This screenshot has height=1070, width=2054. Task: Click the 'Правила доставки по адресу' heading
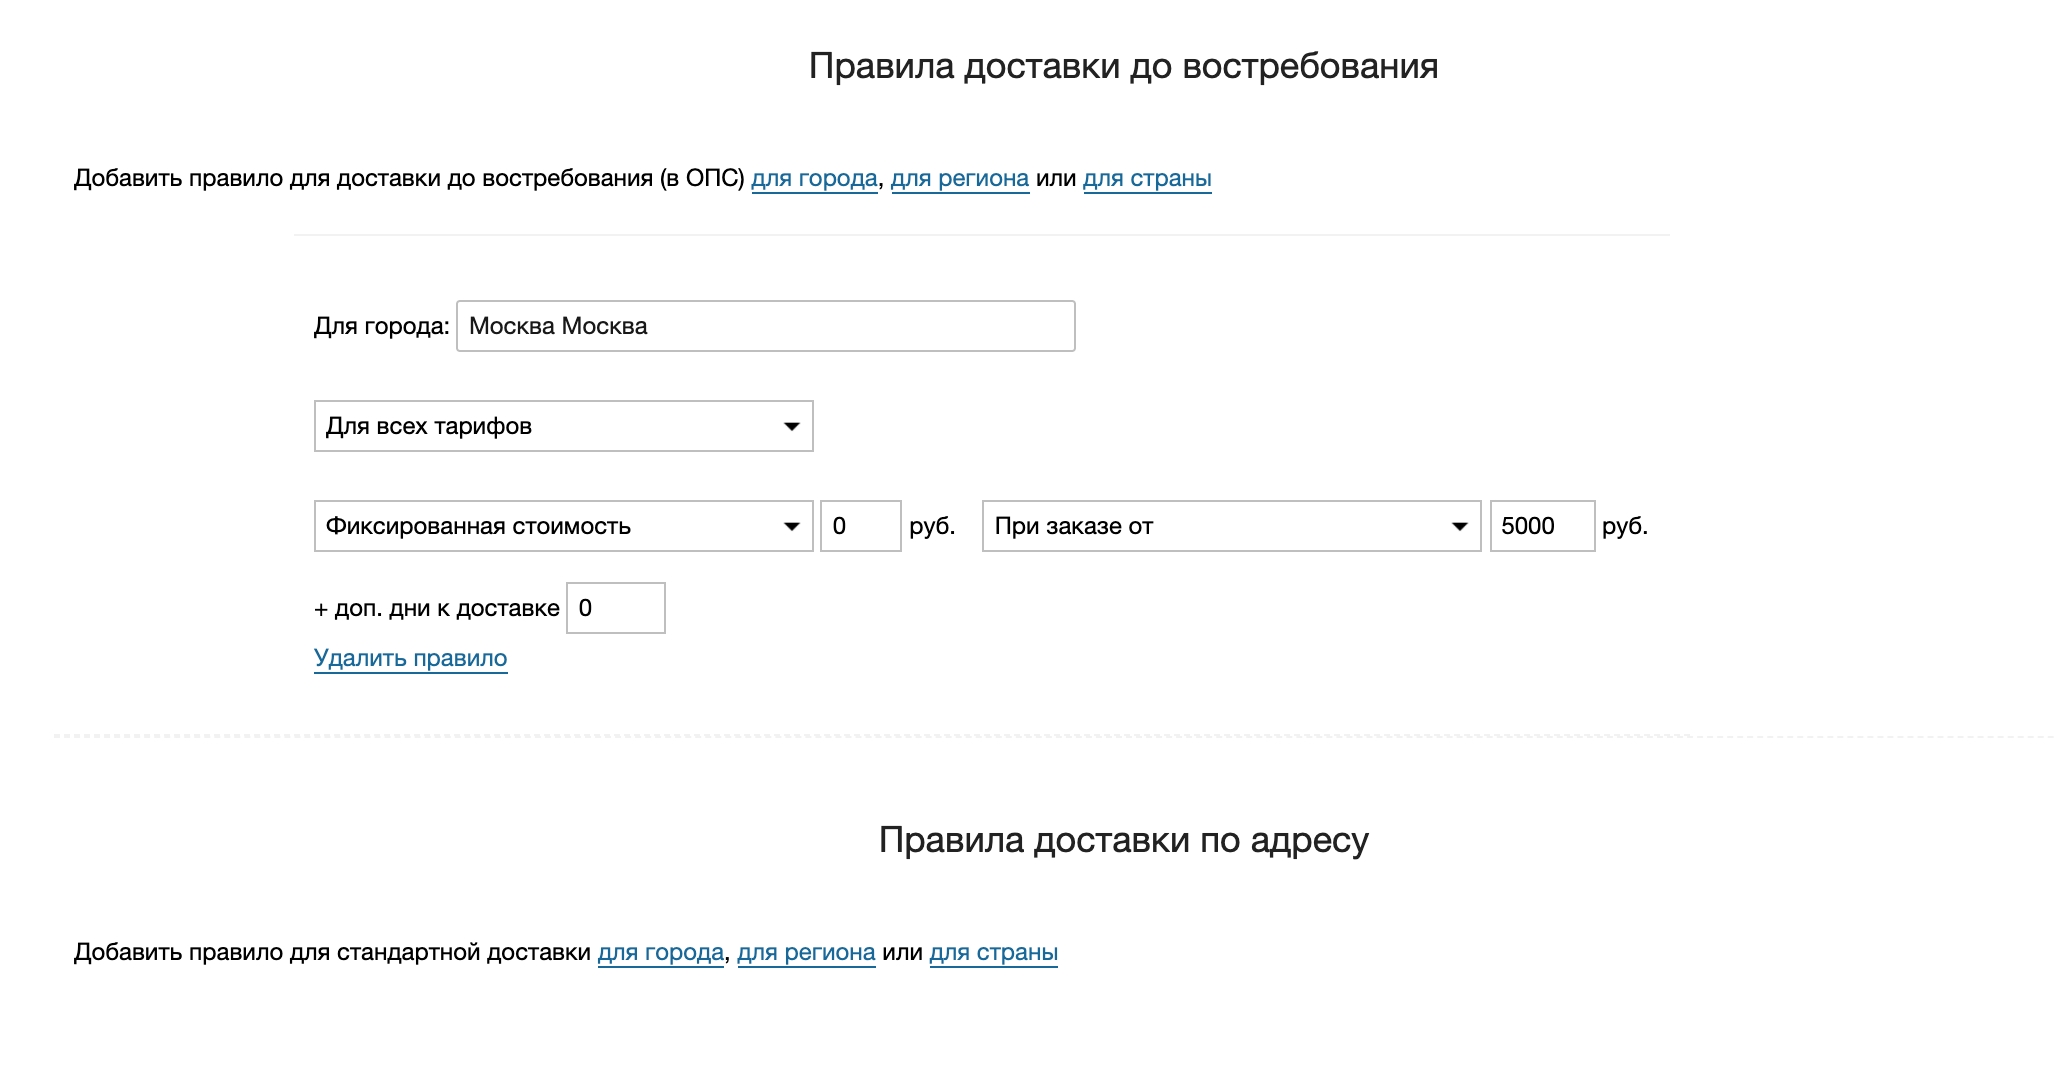click(x=1123, y=840)
